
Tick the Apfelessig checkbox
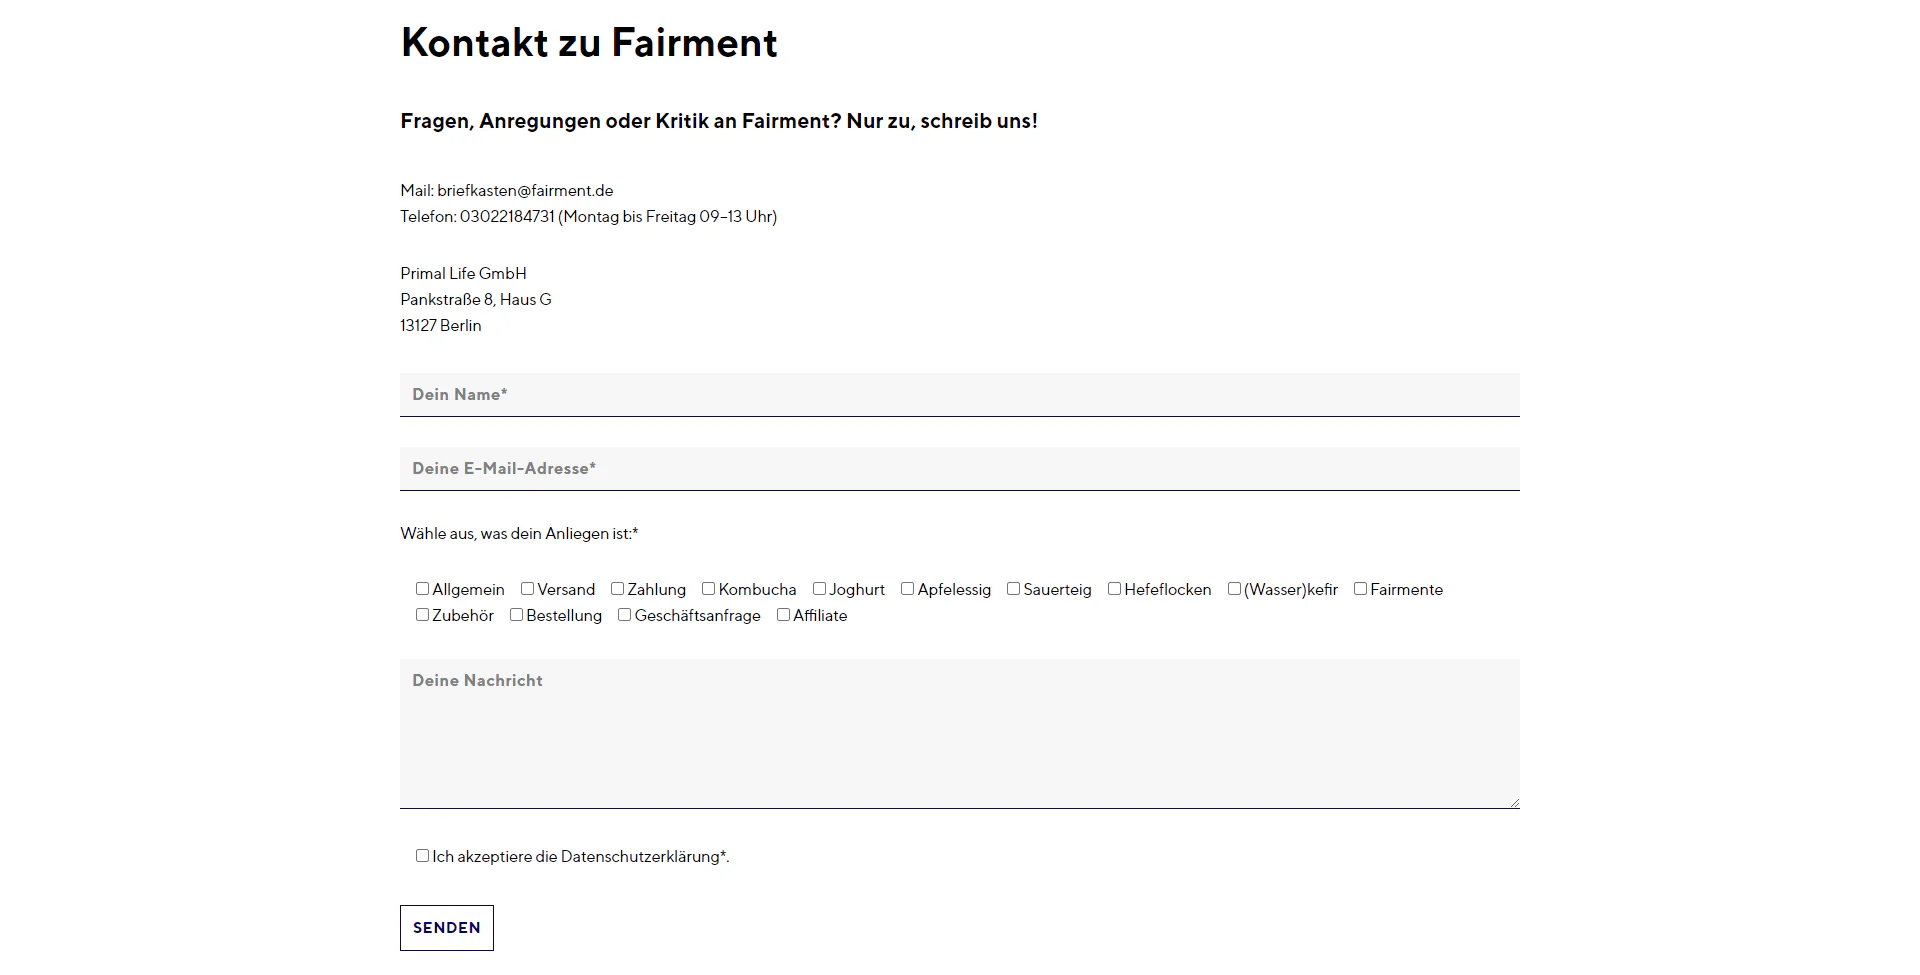(x=907, y=589)
